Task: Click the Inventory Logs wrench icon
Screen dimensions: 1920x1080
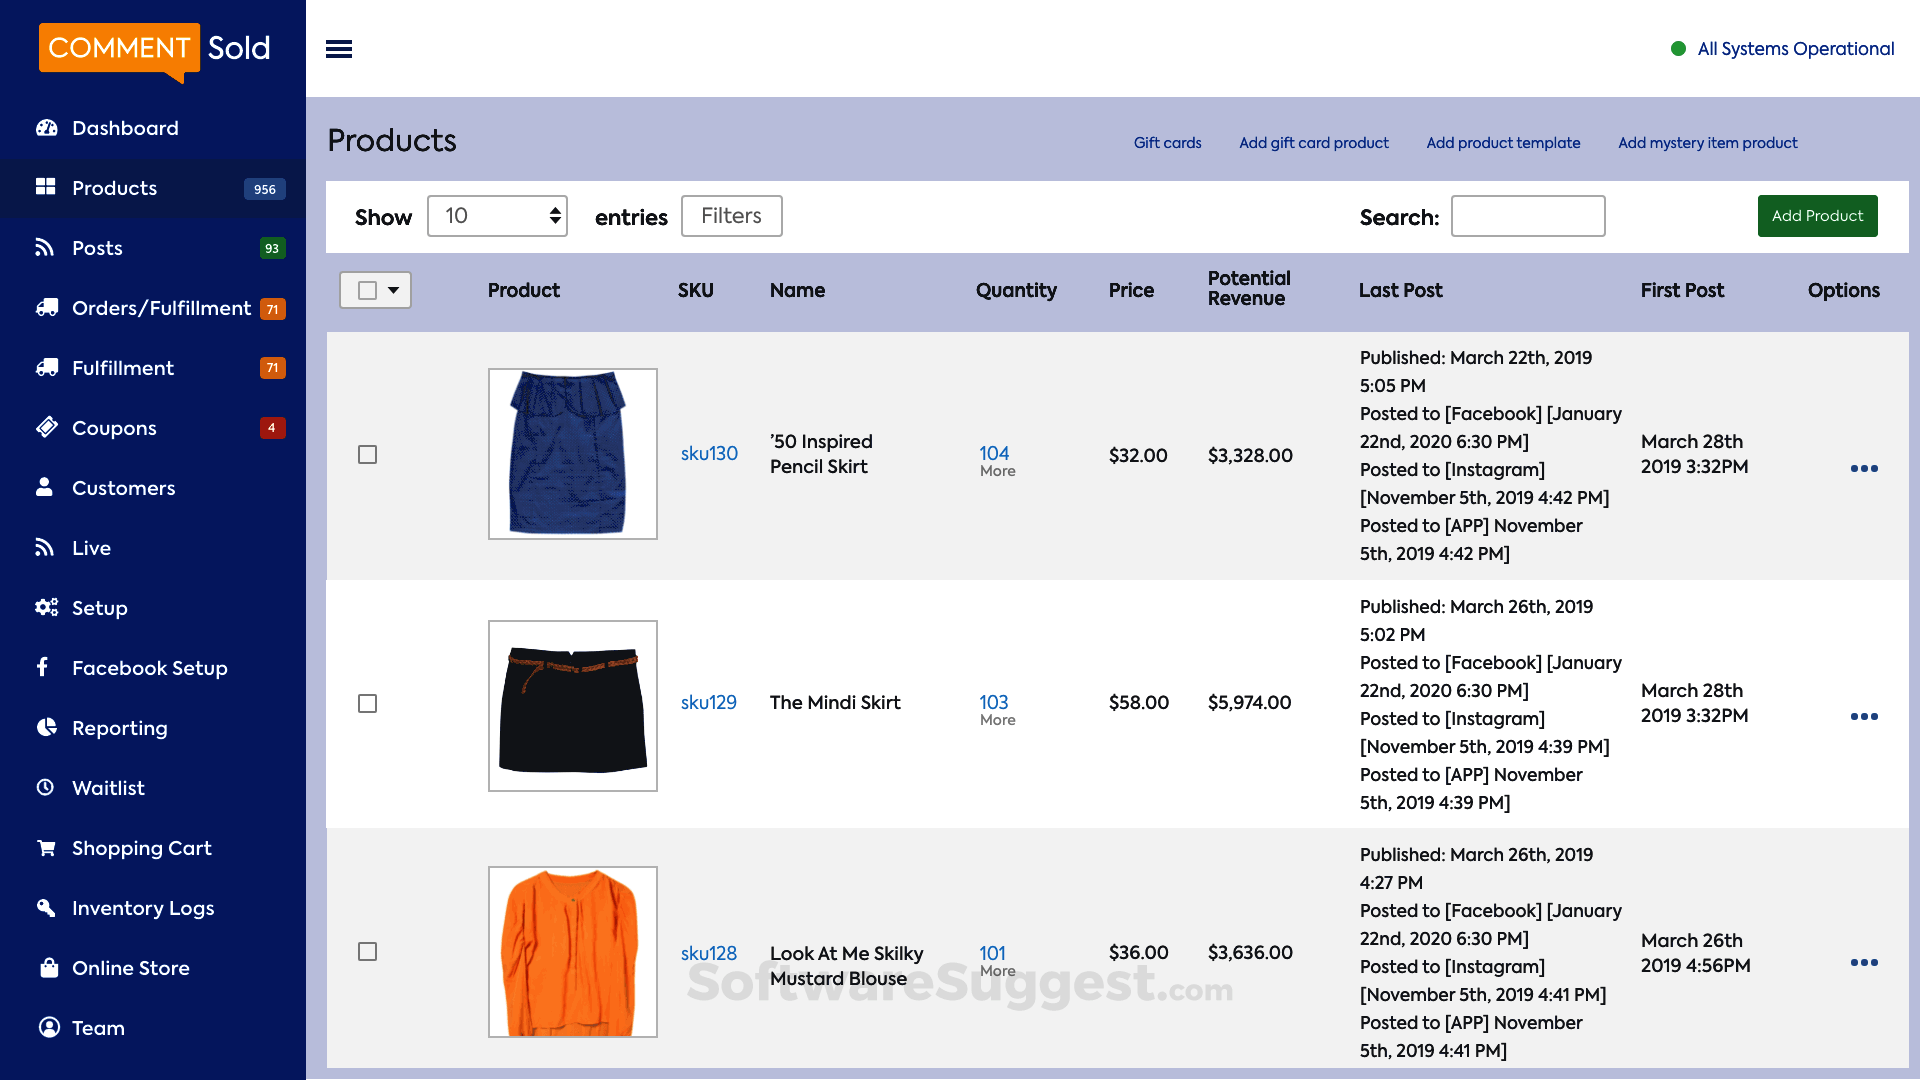Action: tap(46, 907)
